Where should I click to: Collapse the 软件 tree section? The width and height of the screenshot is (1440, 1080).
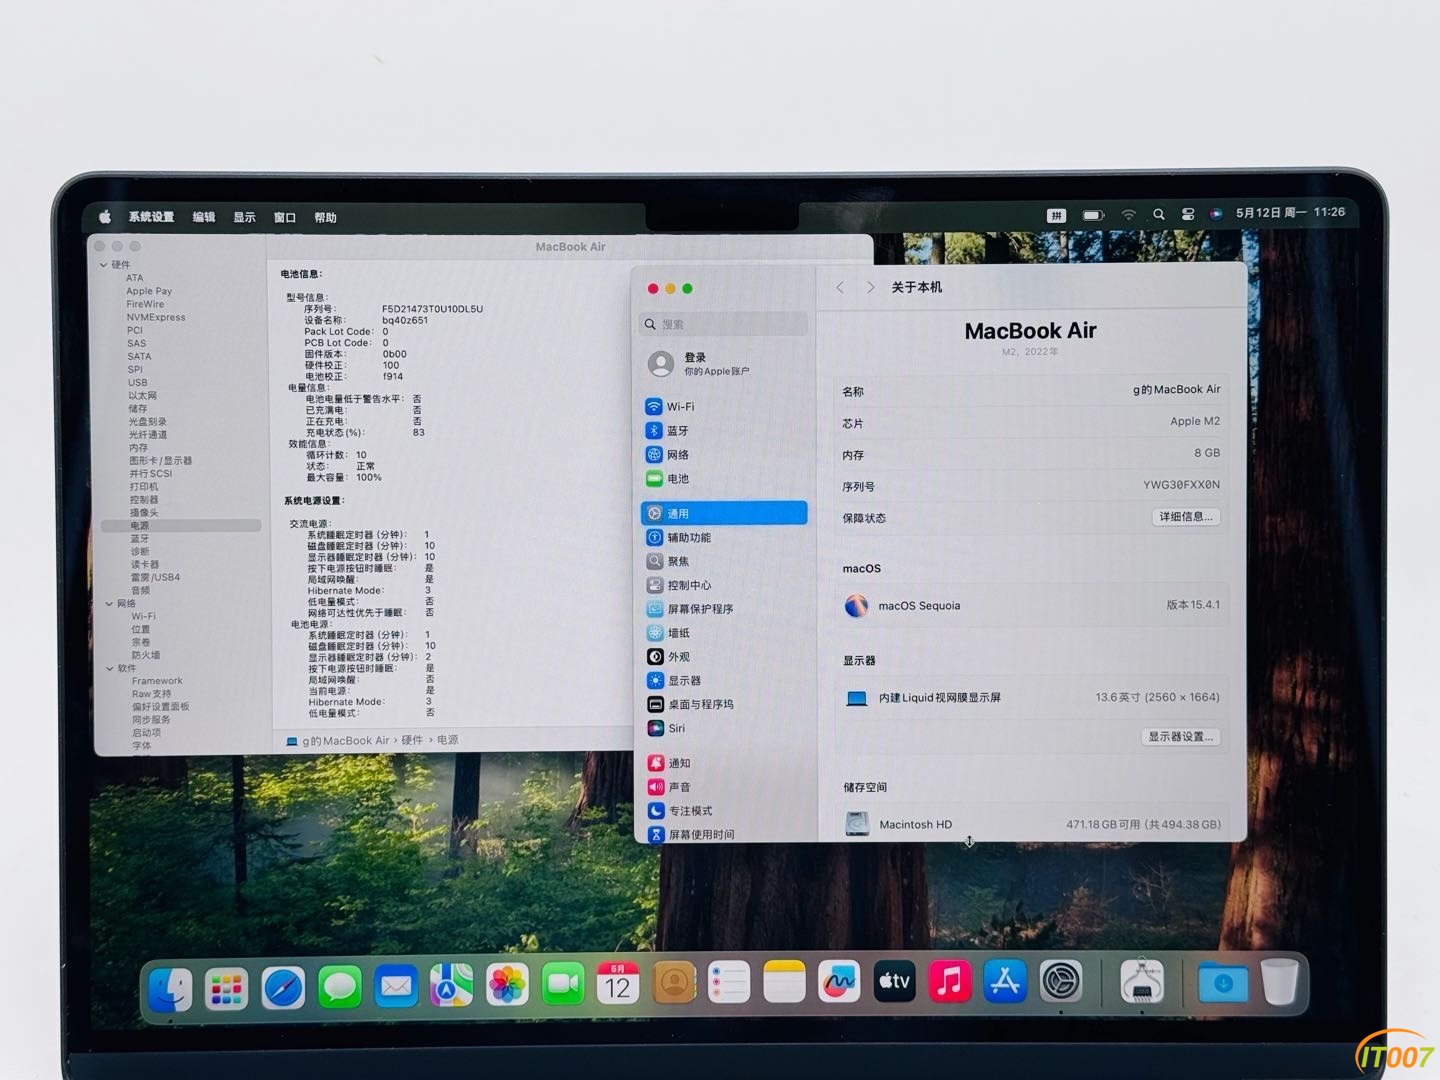coord(109,668)
